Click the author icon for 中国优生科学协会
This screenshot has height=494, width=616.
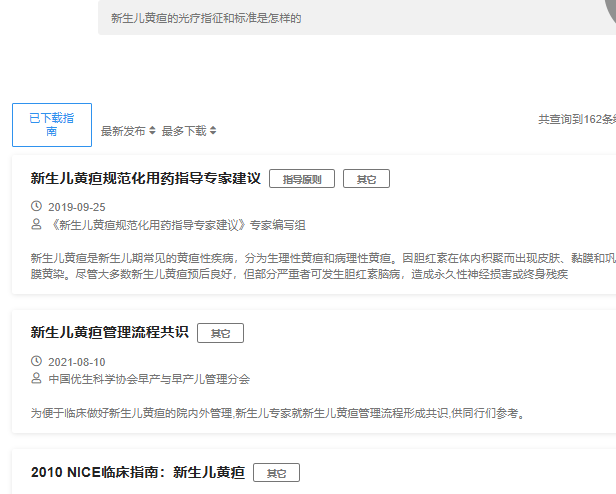pyautogui.click(x=37, y=379)
